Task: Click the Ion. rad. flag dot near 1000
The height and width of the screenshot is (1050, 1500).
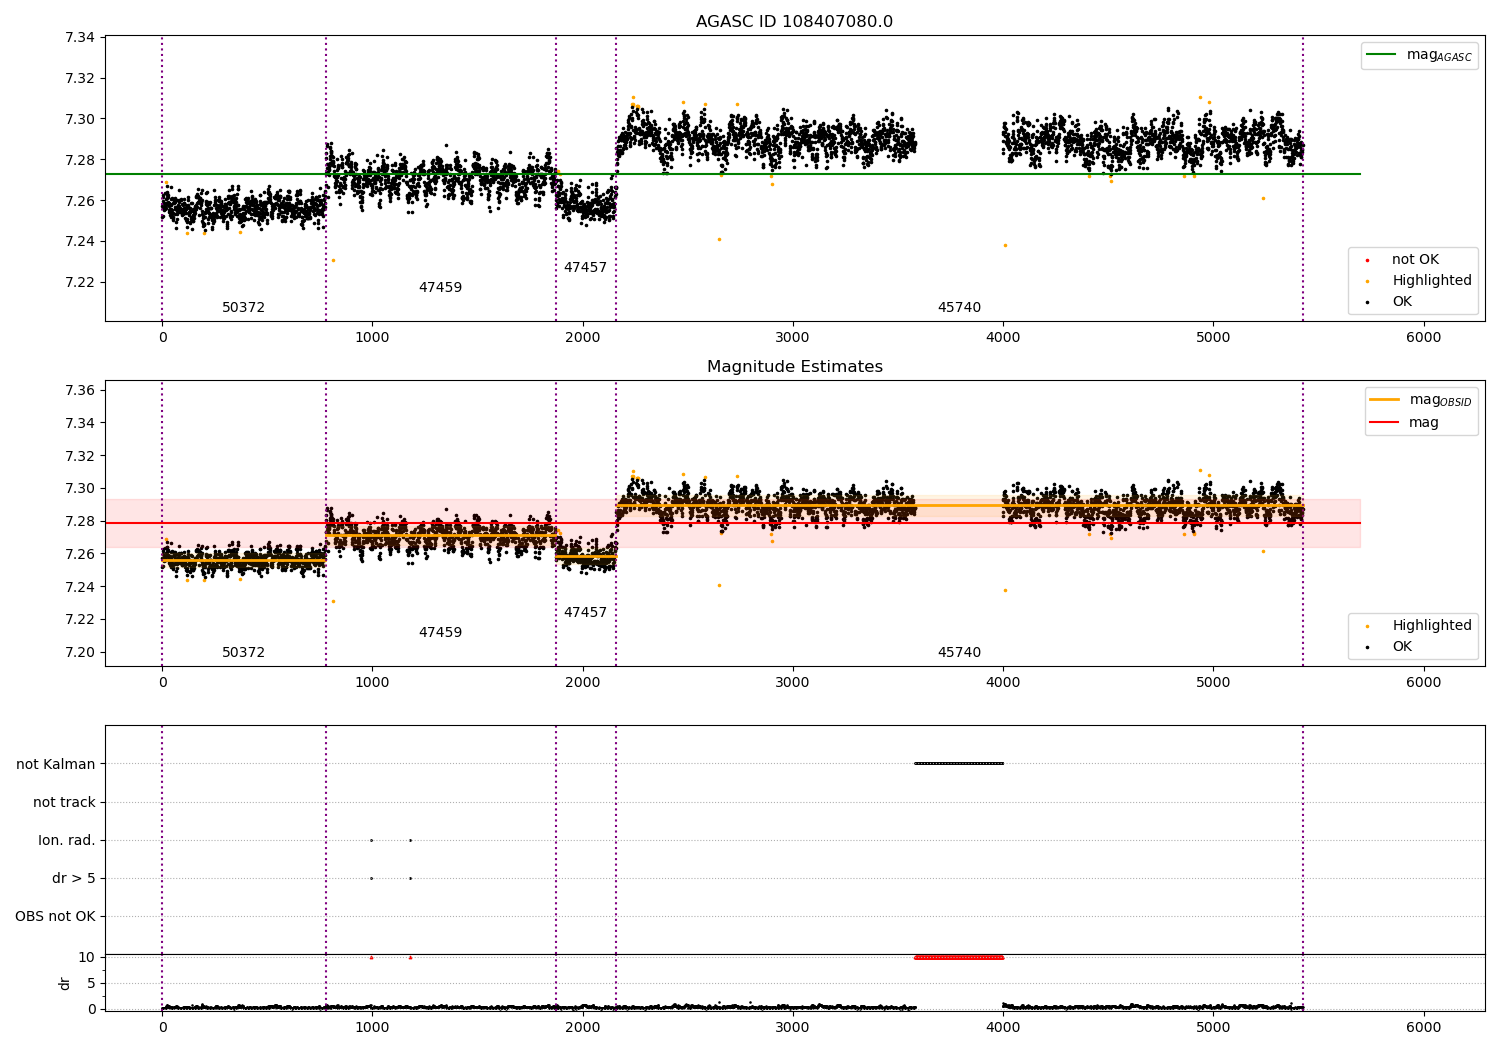Action: click(x=371, y=840)
